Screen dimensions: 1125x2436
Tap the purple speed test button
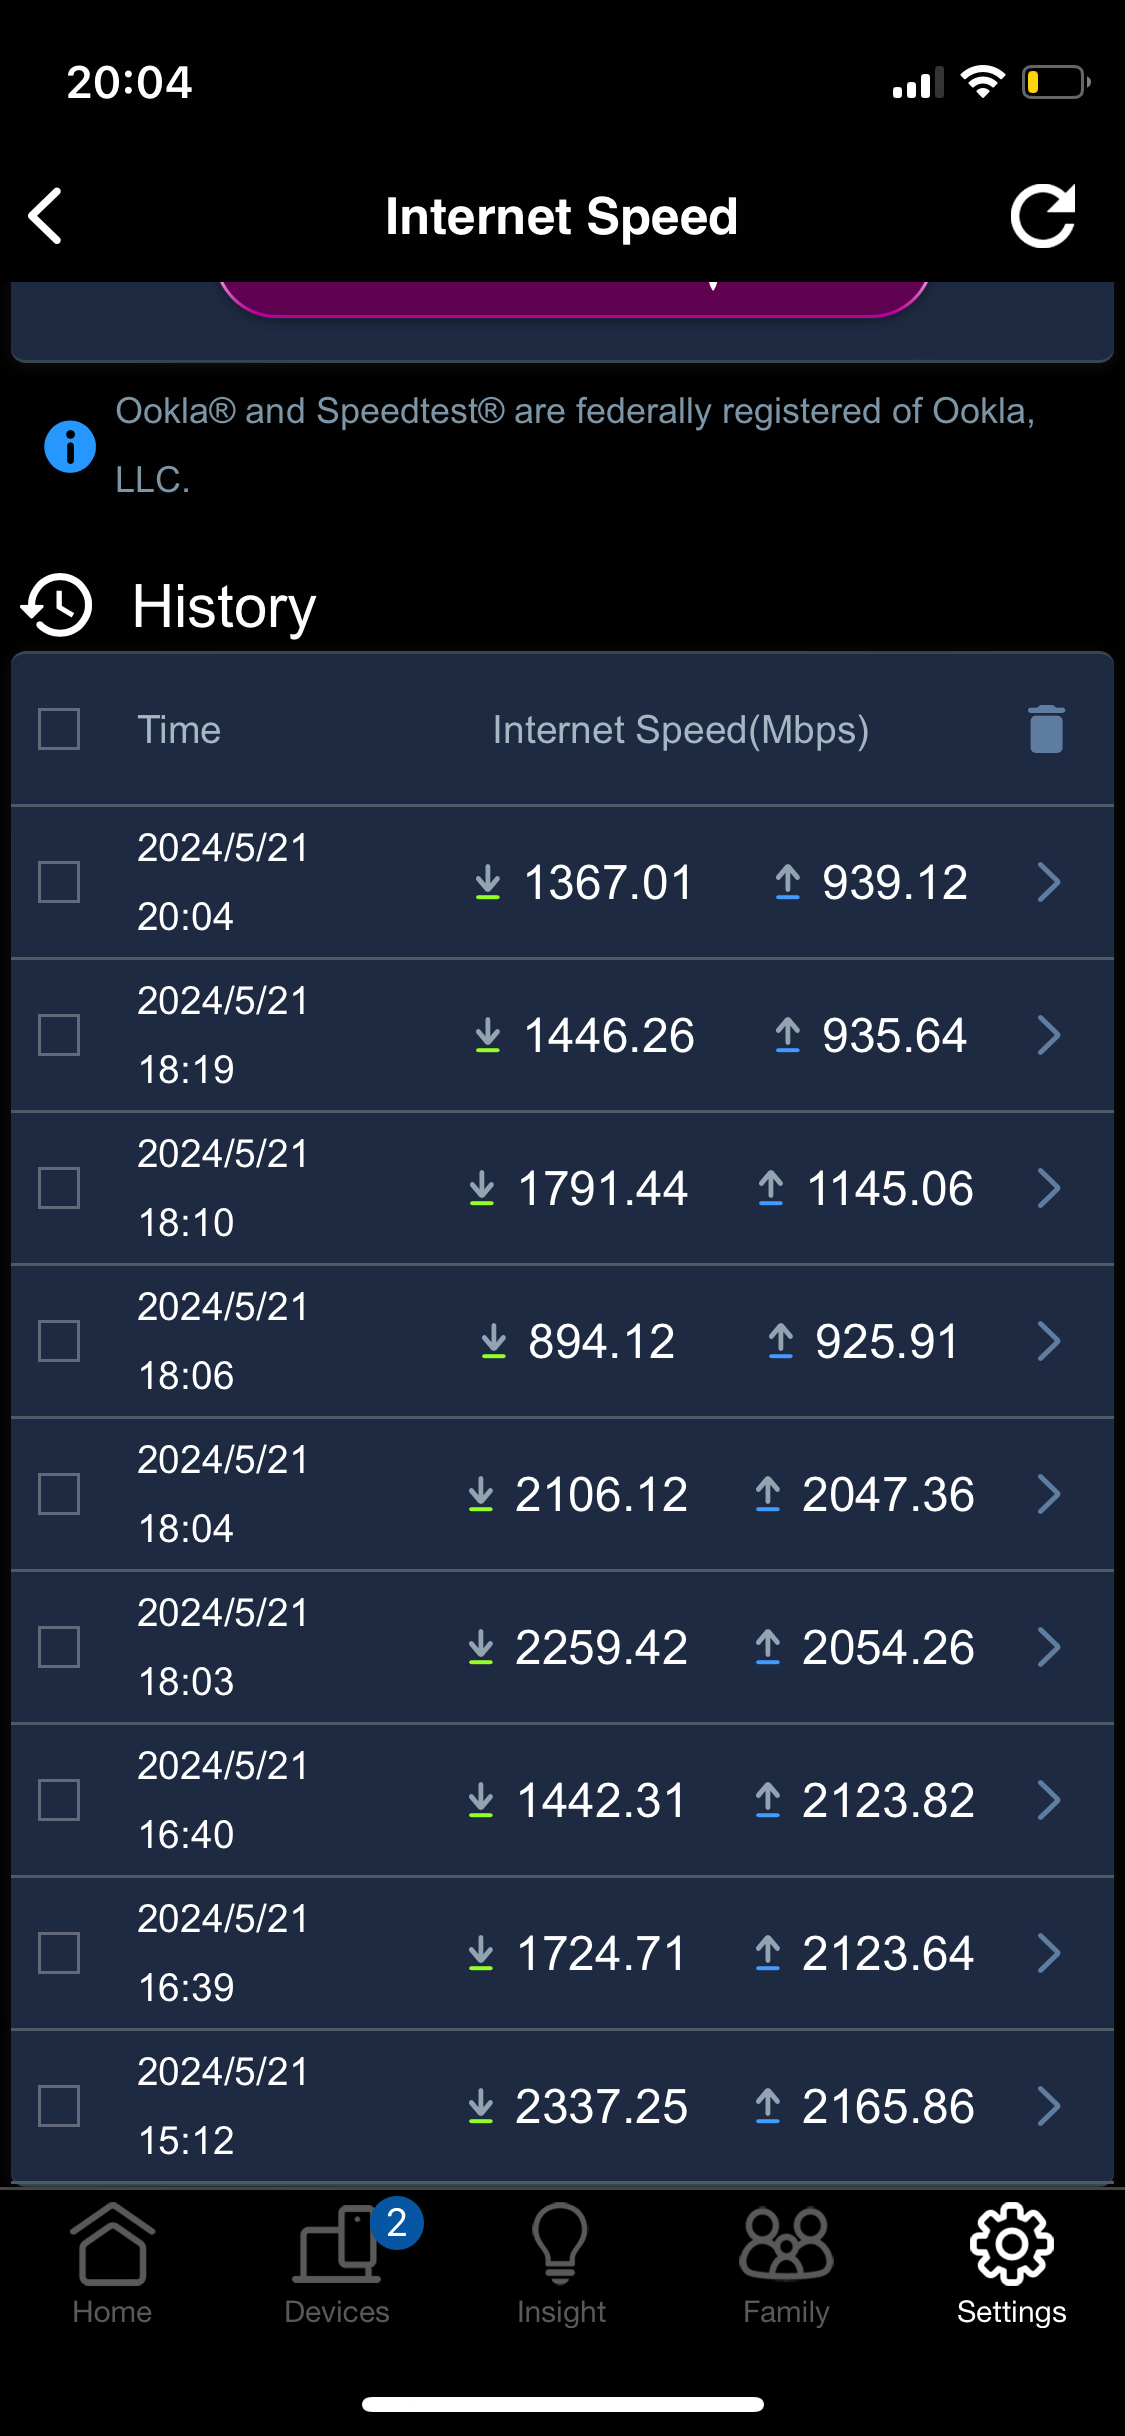tap(574, 298)
